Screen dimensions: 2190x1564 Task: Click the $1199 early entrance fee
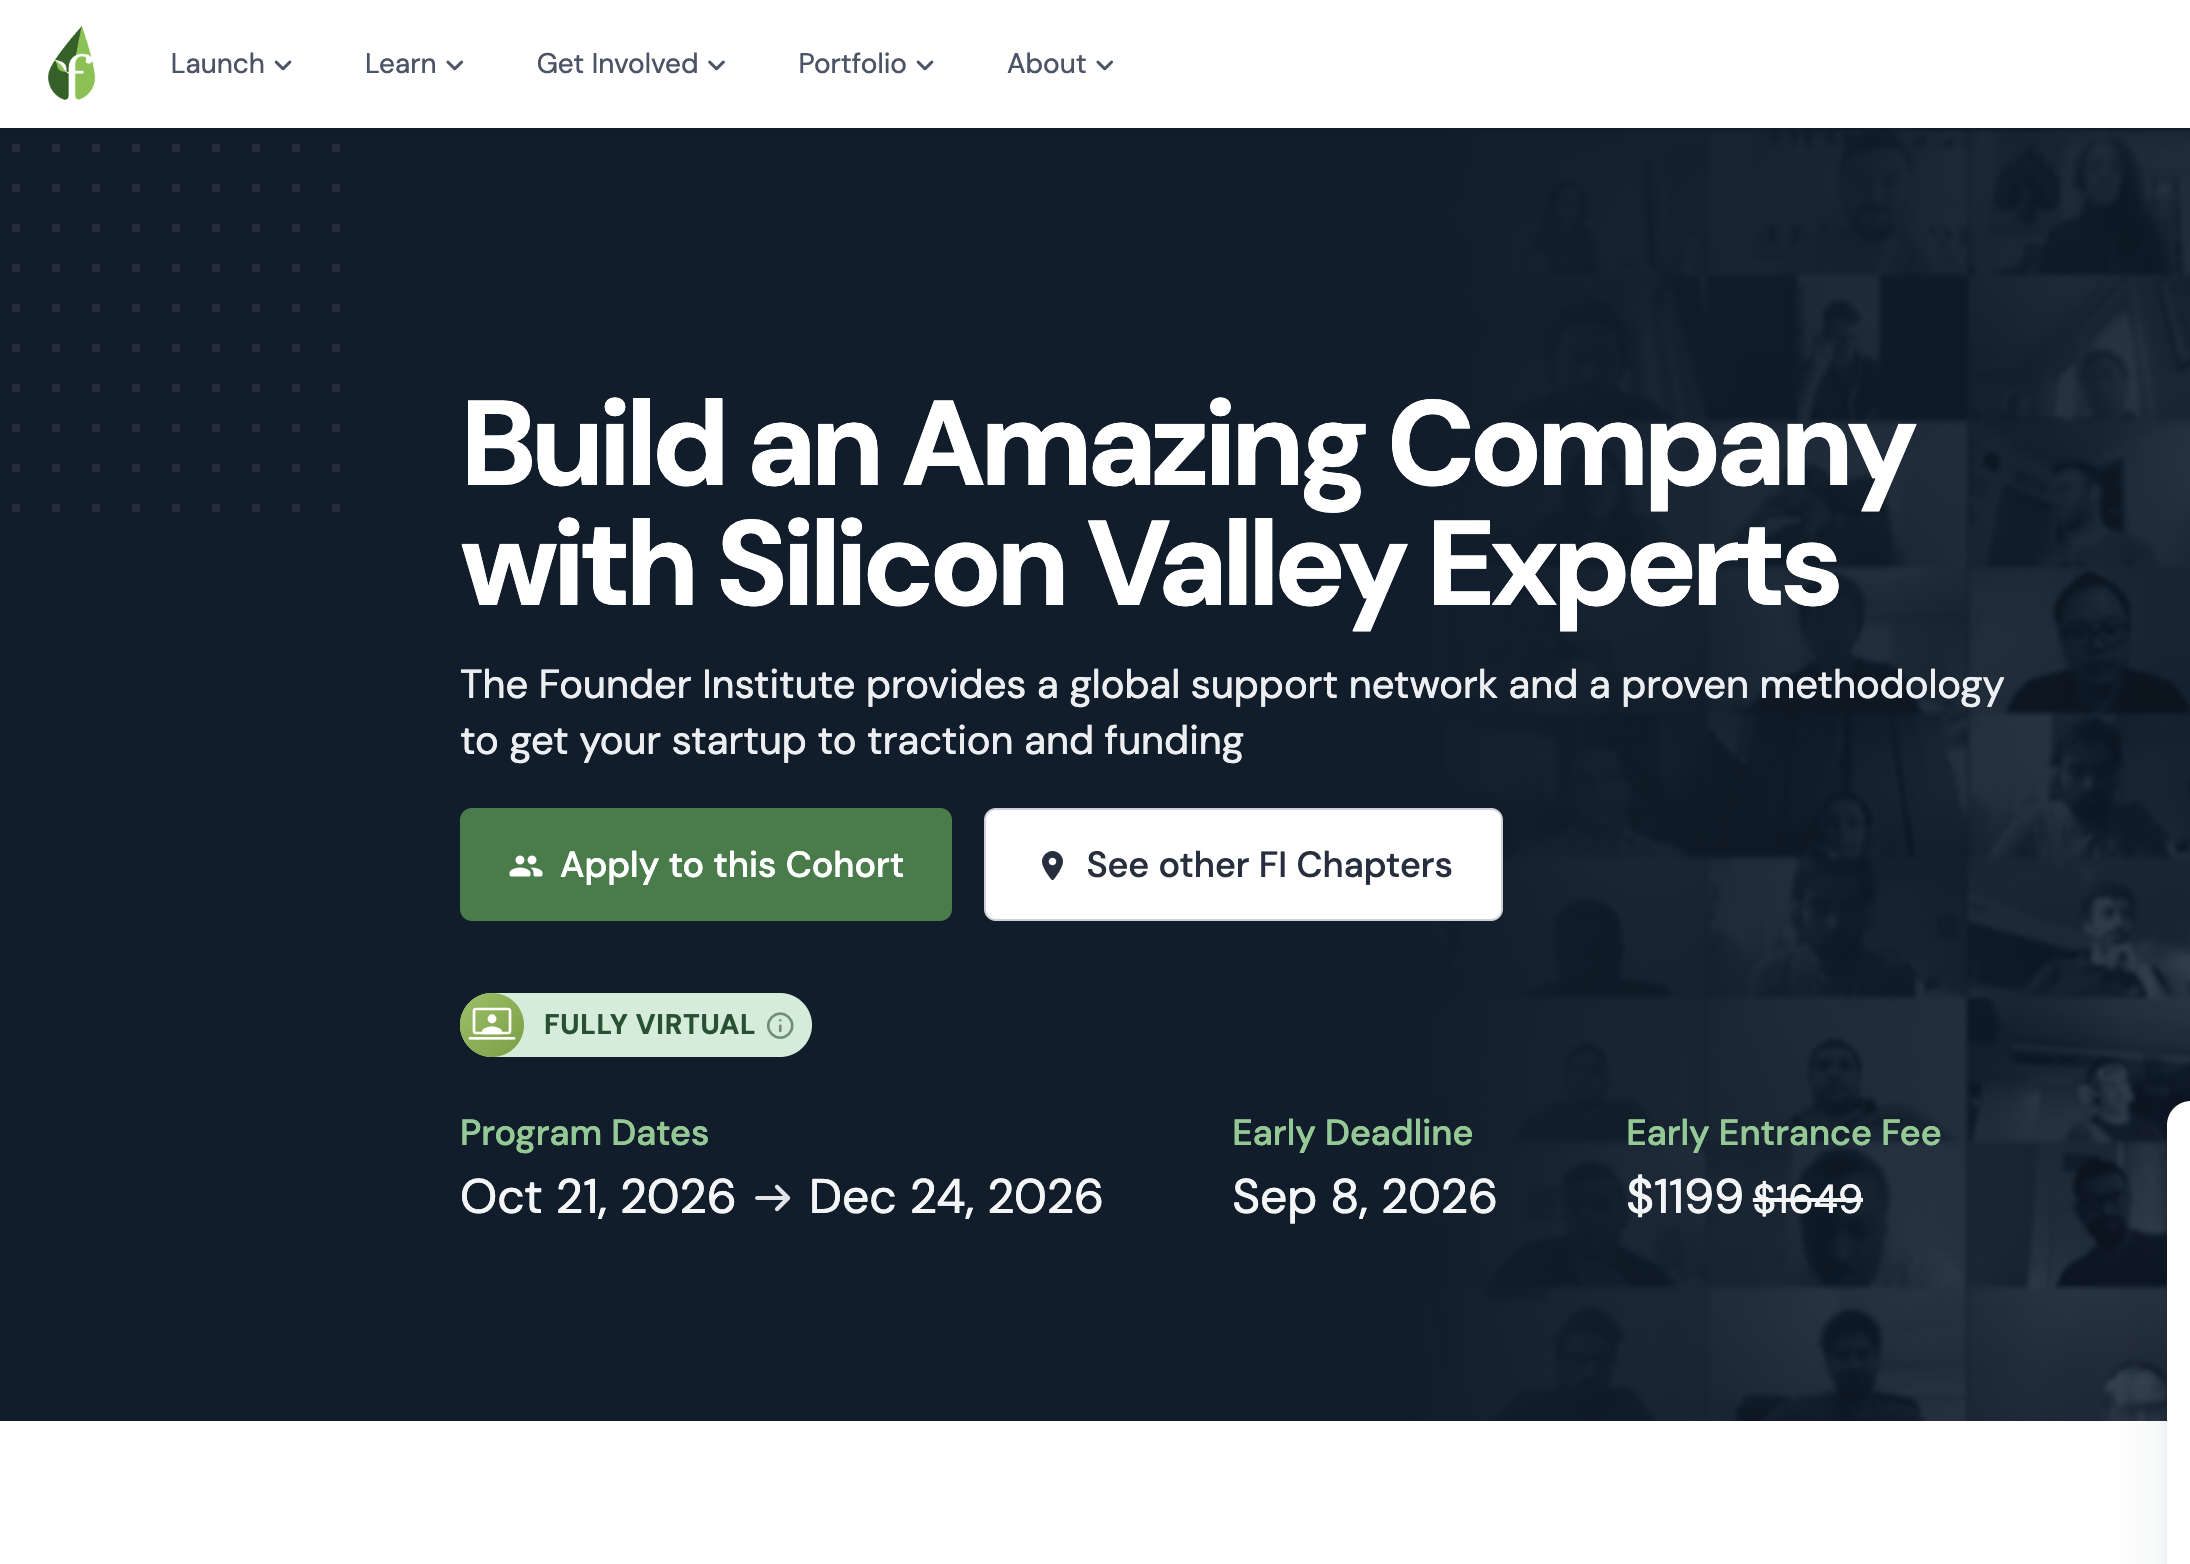pos(1684,1197)
